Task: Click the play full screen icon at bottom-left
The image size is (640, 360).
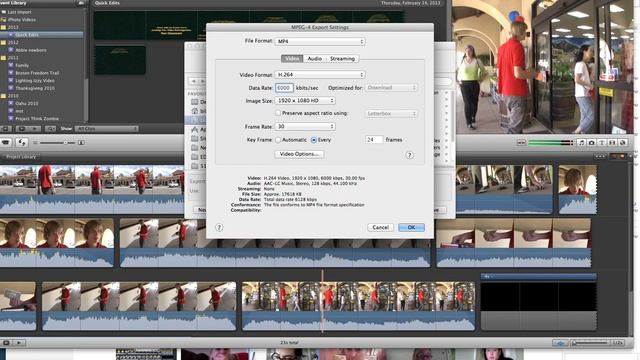Action: [6, 343]
